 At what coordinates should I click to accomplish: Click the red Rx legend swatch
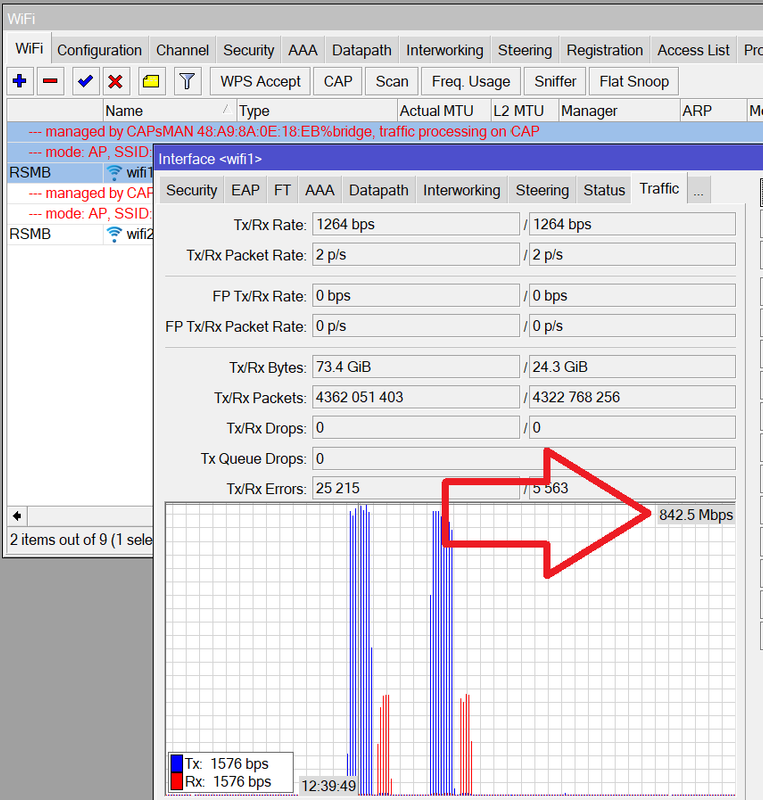pyautogui.click(x=177, y=782)
